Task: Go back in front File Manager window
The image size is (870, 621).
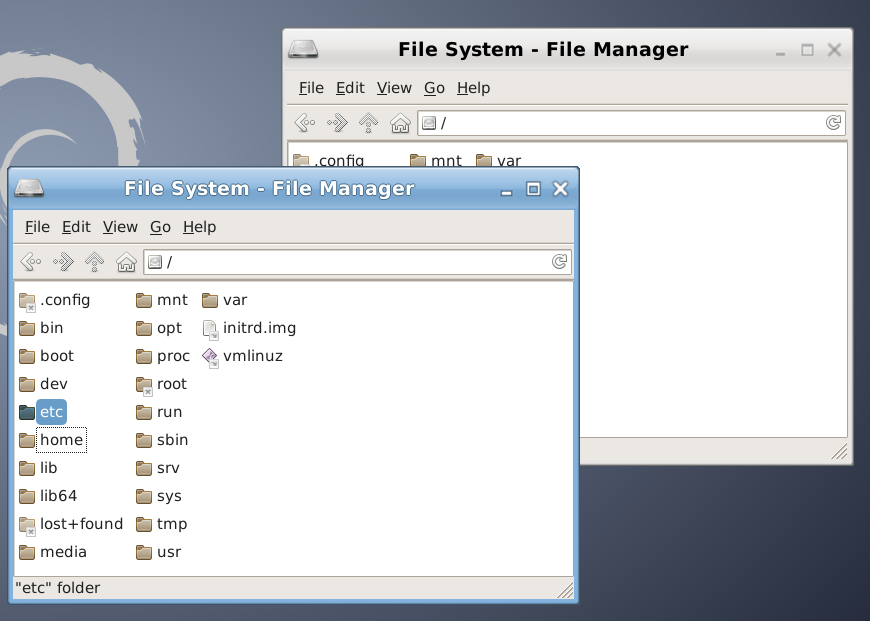Action: click(x=31, y=261)
